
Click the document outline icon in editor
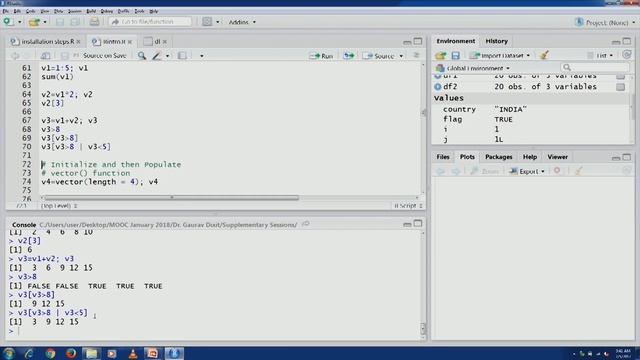tap(416, 56)
